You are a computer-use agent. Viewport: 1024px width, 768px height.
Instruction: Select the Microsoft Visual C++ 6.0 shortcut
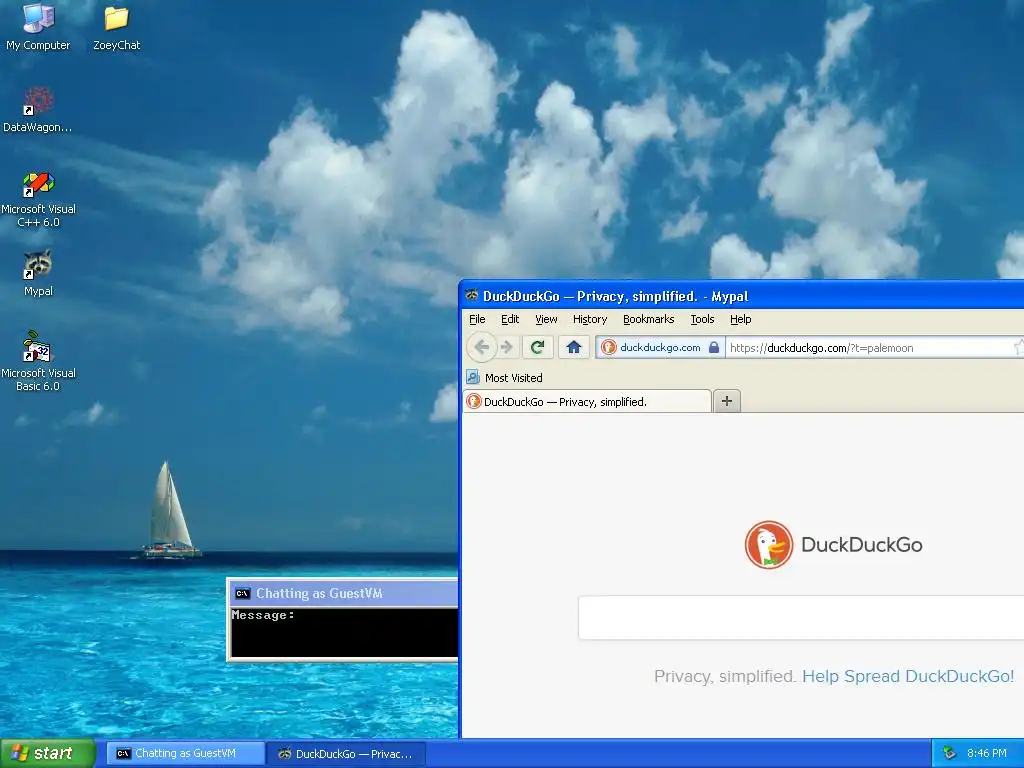tap(38, 199)
